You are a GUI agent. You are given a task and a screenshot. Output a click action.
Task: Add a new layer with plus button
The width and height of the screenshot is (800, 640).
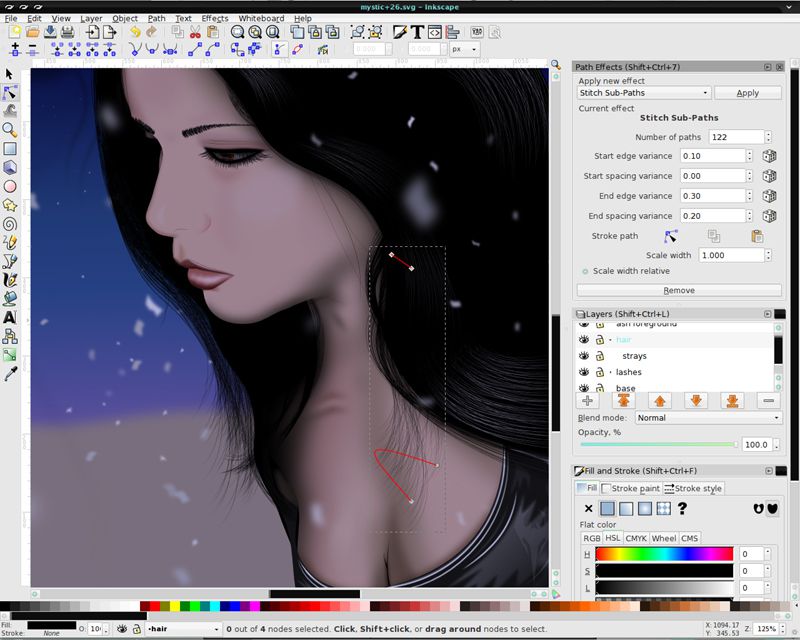(587, 400)
